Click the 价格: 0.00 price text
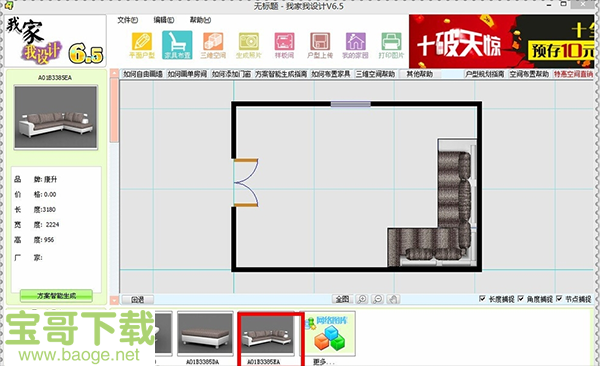Screen dimensions: 600x366 [x=35, y=194]
